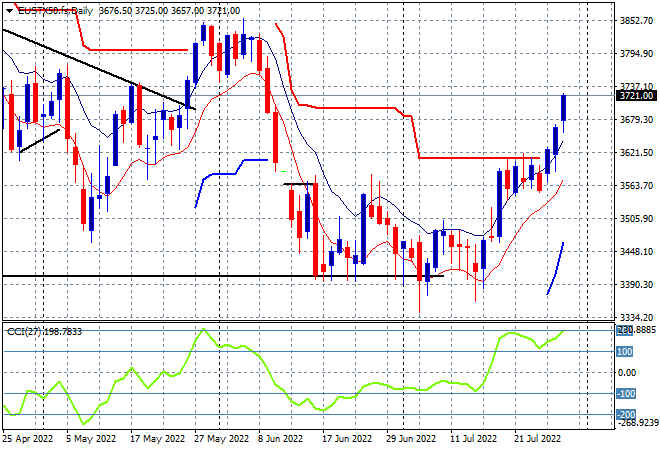The image size is (660, 450).
Task: Open the chart menu triangle beside EUSTX50
Action: (x=9, y=11)
